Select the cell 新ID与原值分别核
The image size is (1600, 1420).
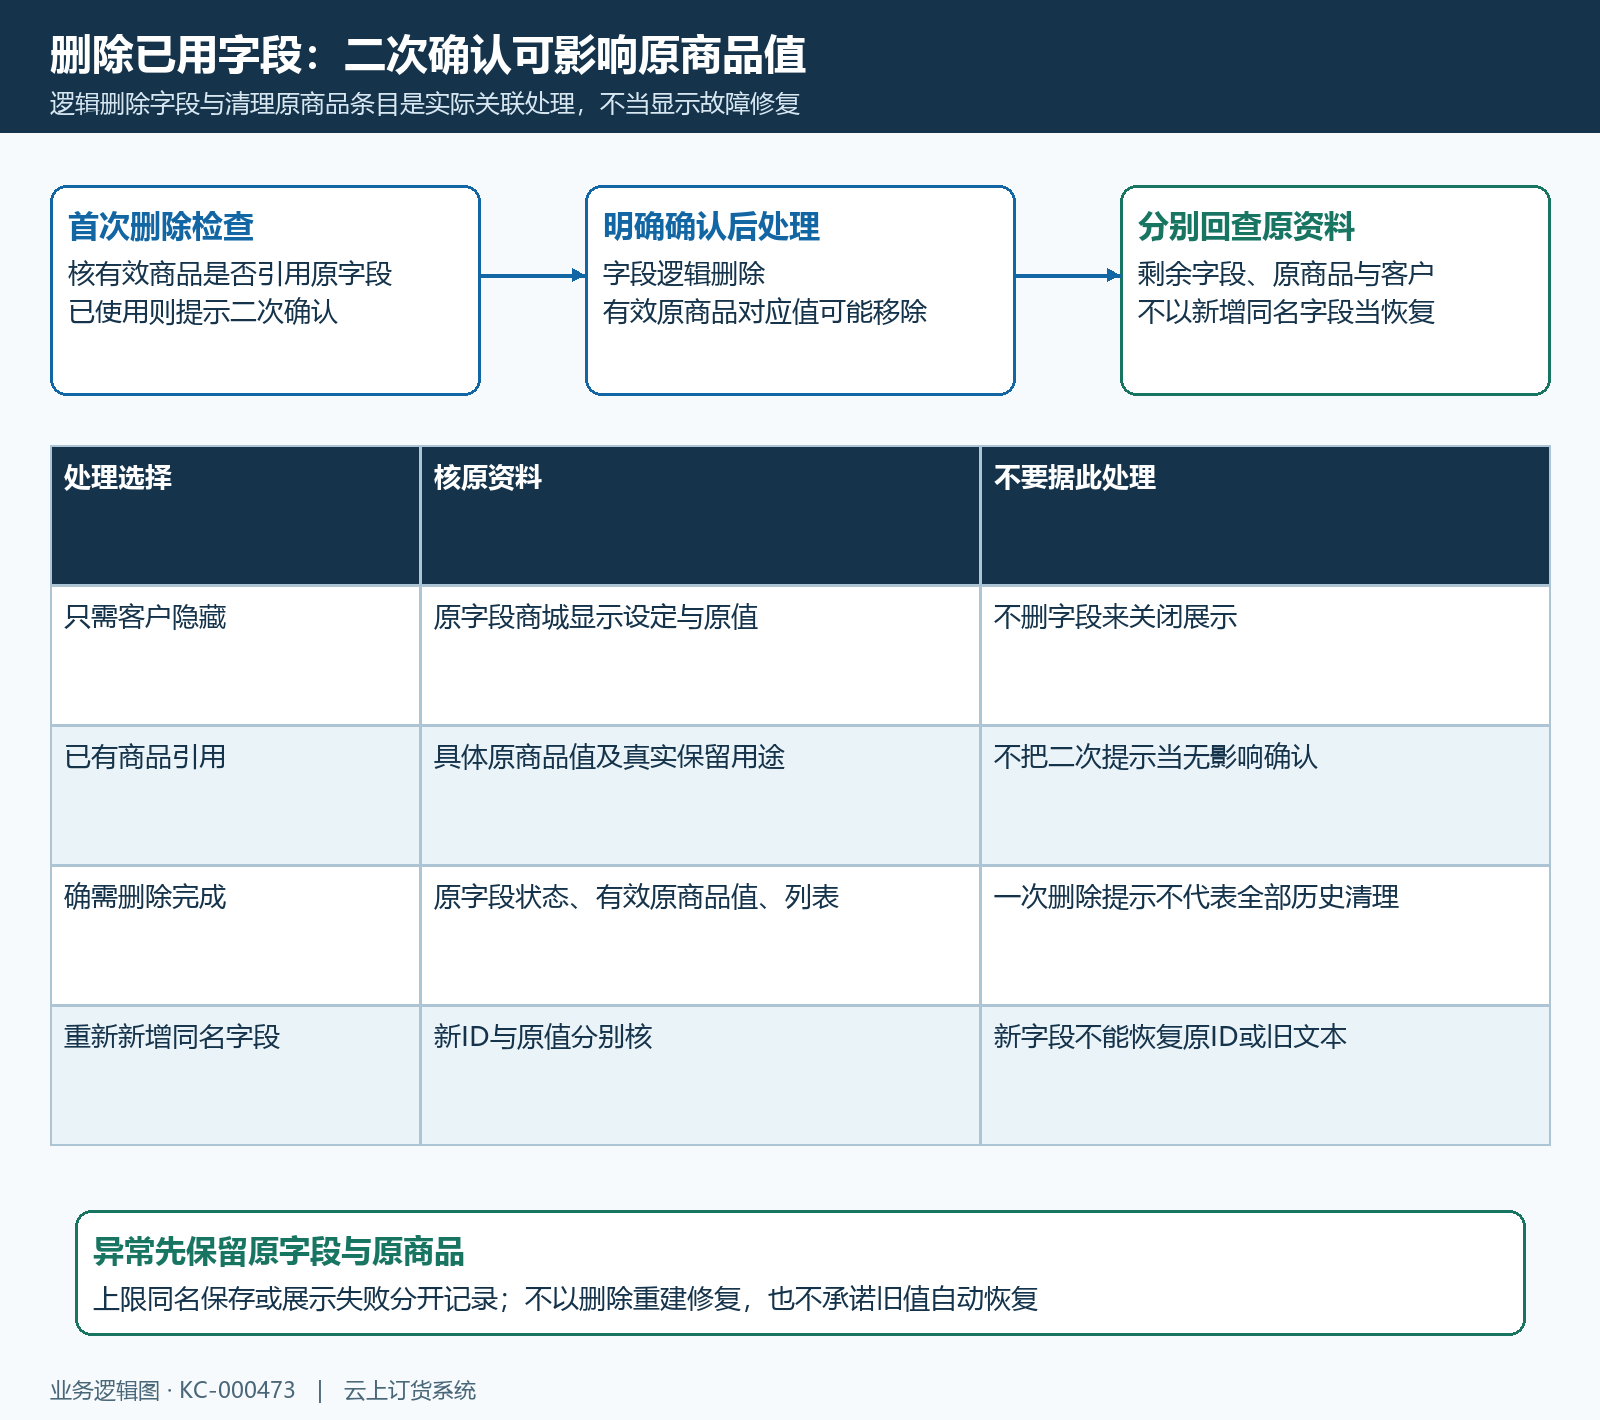click(x=700, y=1075)
